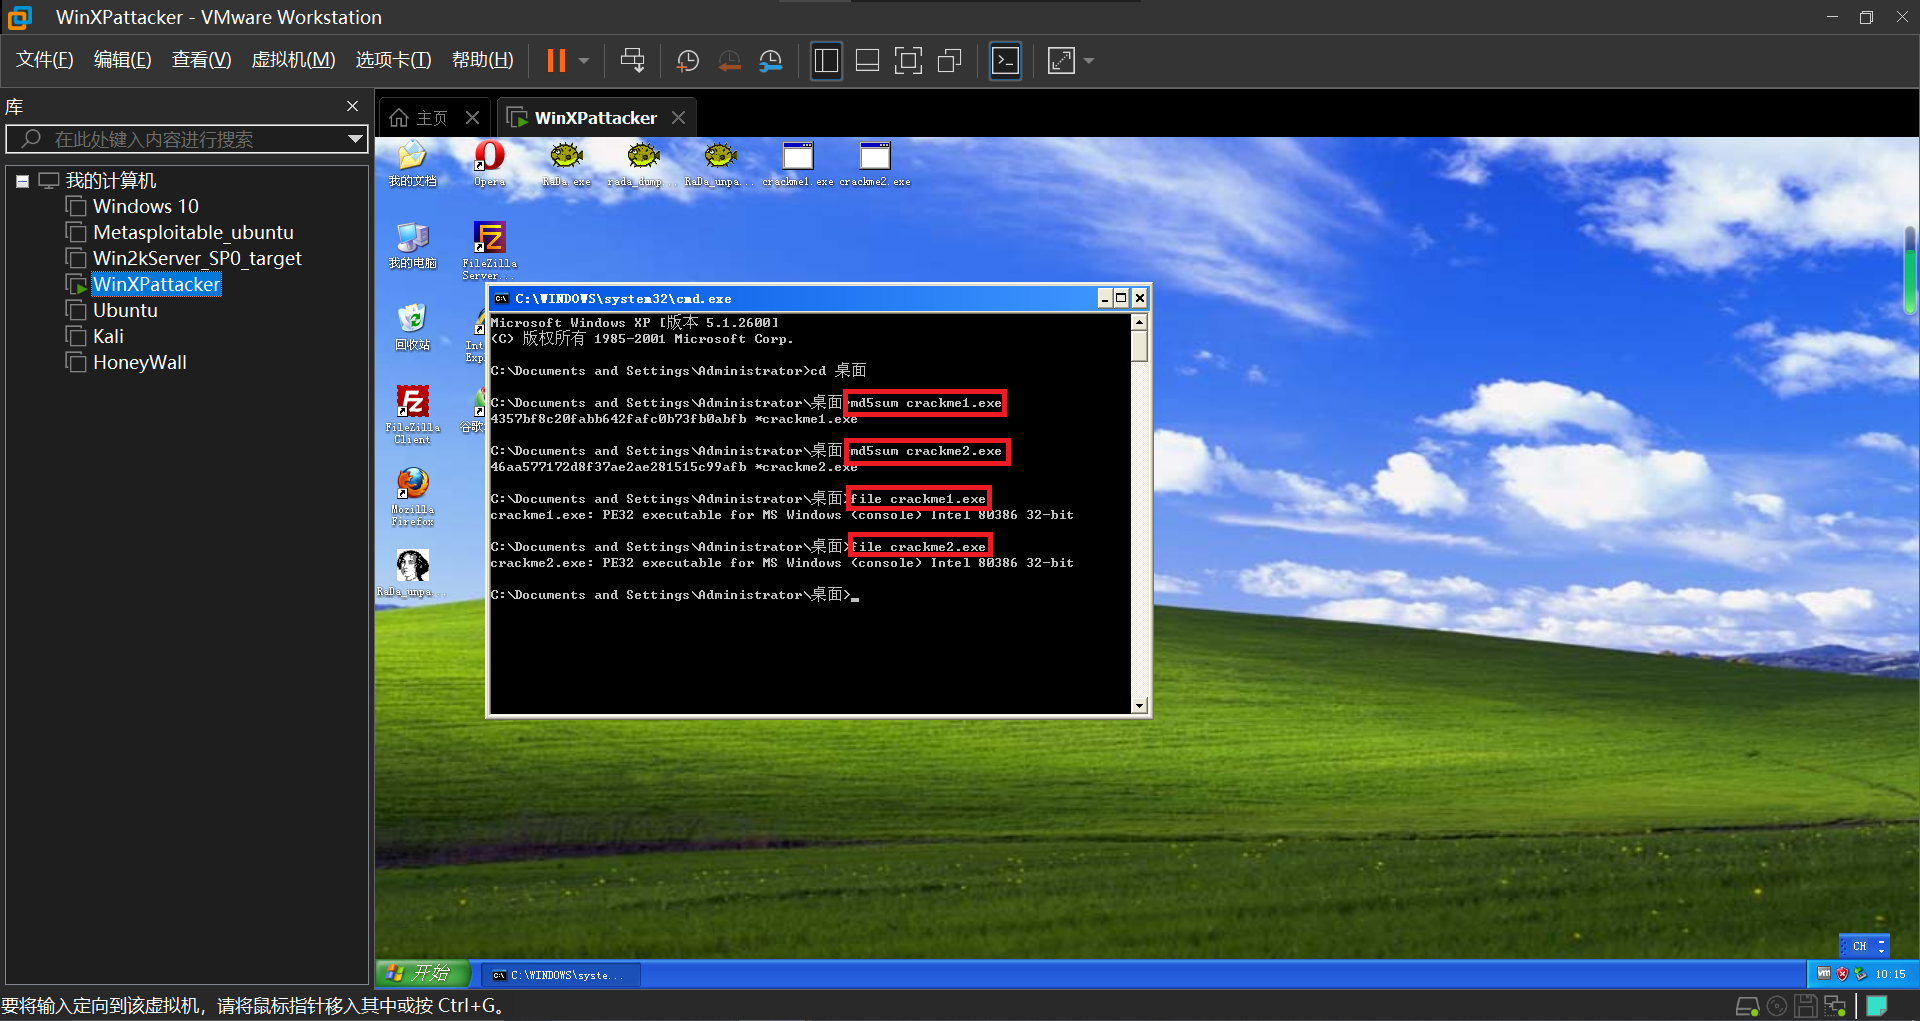Screen dimensions: 1920x1021
Task: Click the 我的文档 desktop folder icon
Action: pyautogui.click(x=412, y=164)
